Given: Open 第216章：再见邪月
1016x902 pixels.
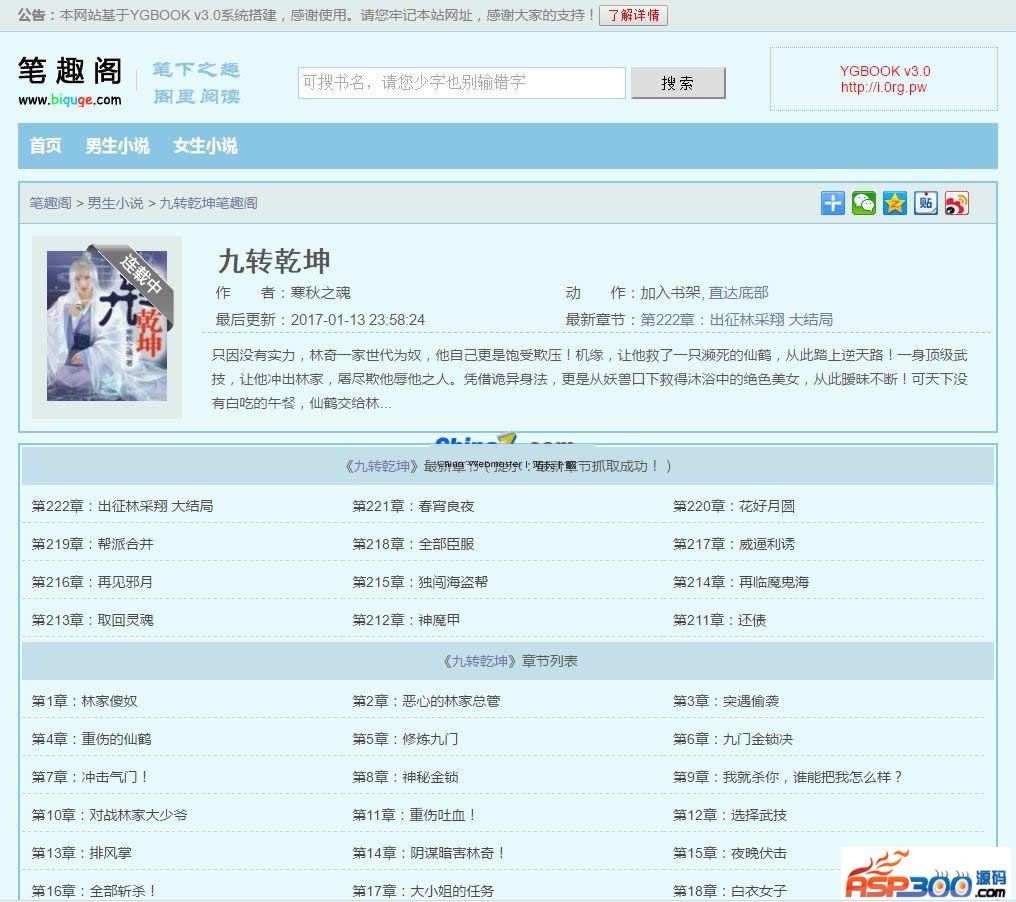Looking at the screenshot, I should click(93, 582).
